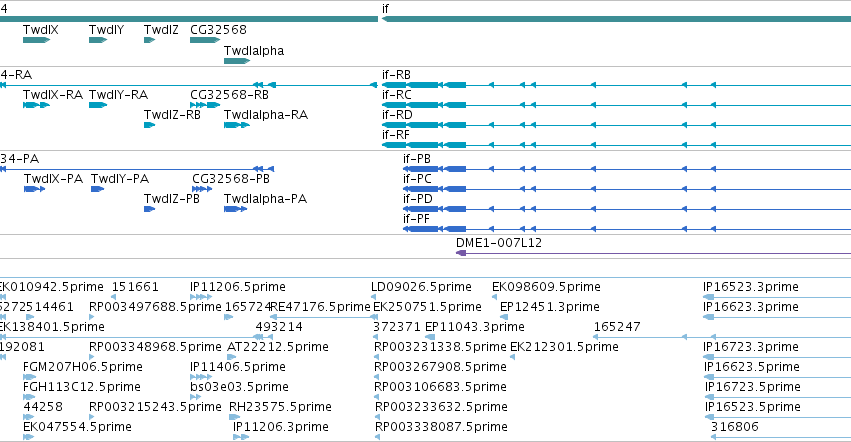Click EST EK047554.5prime
This screenshot has width=851, height=442.
click(x=28, y=437)
